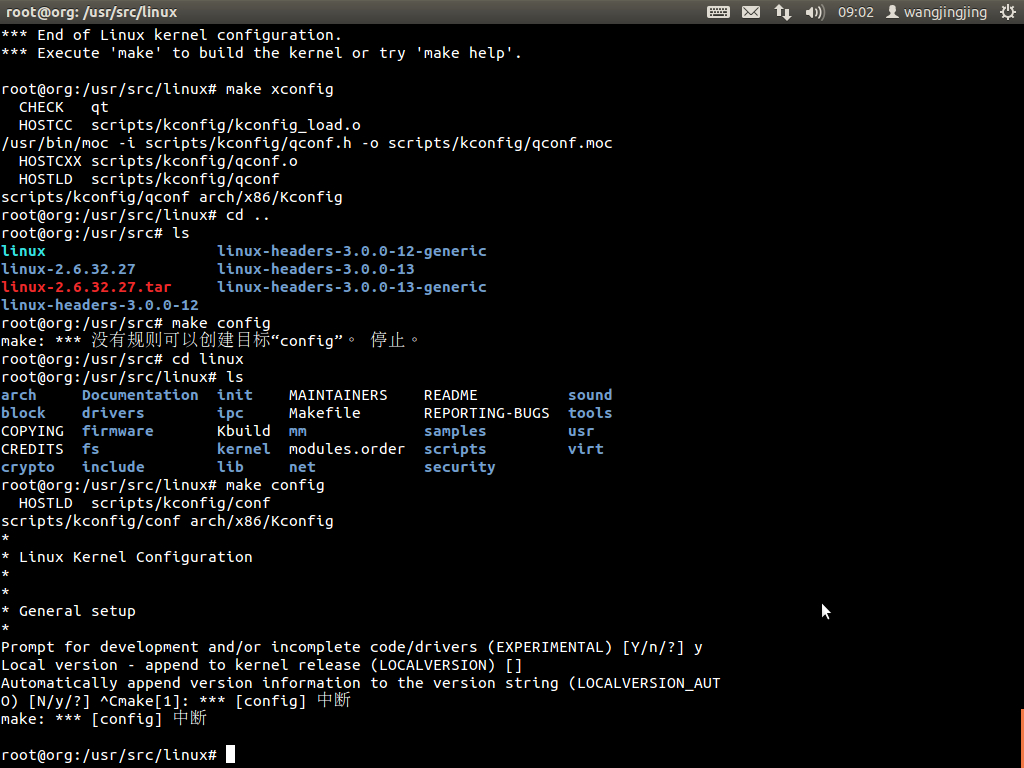This screenshot has width=1024, height=768.
Task: Open the clock showing 09:02
Action: coord(856,12)
